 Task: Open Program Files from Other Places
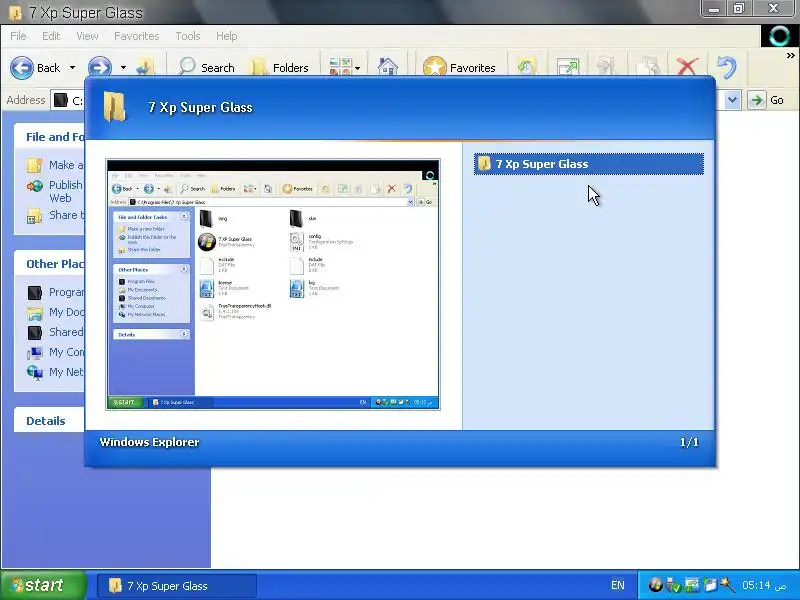click(x=55, y=292)
